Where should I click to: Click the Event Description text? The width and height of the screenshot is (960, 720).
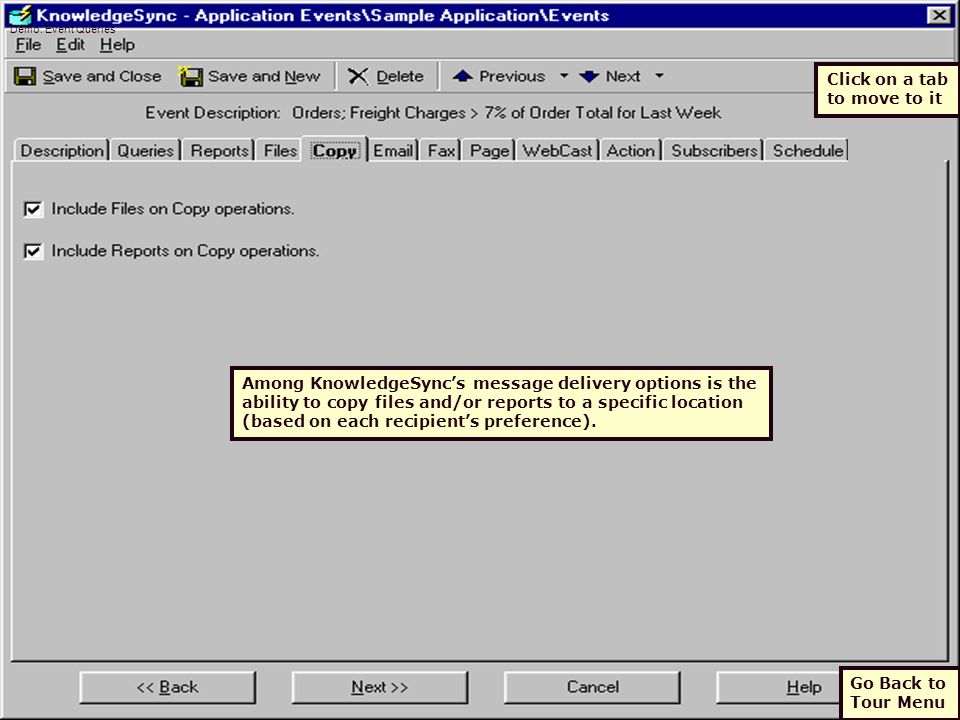tap(432, 113)
